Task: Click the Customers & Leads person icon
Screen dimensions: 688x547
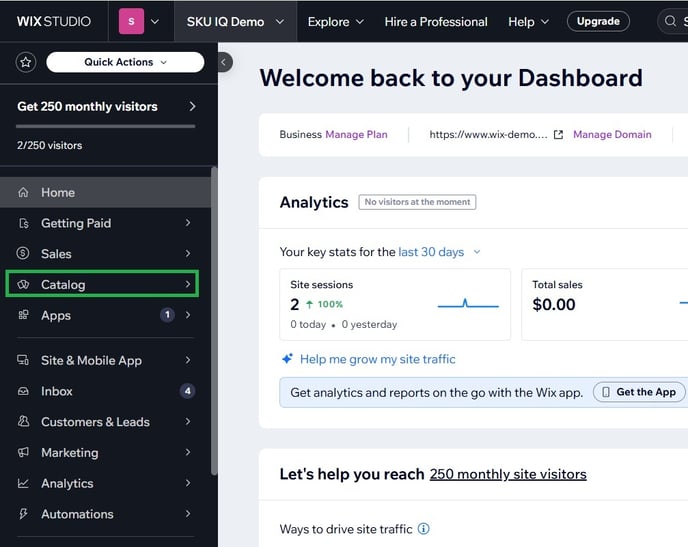Action: pos(23,422)
